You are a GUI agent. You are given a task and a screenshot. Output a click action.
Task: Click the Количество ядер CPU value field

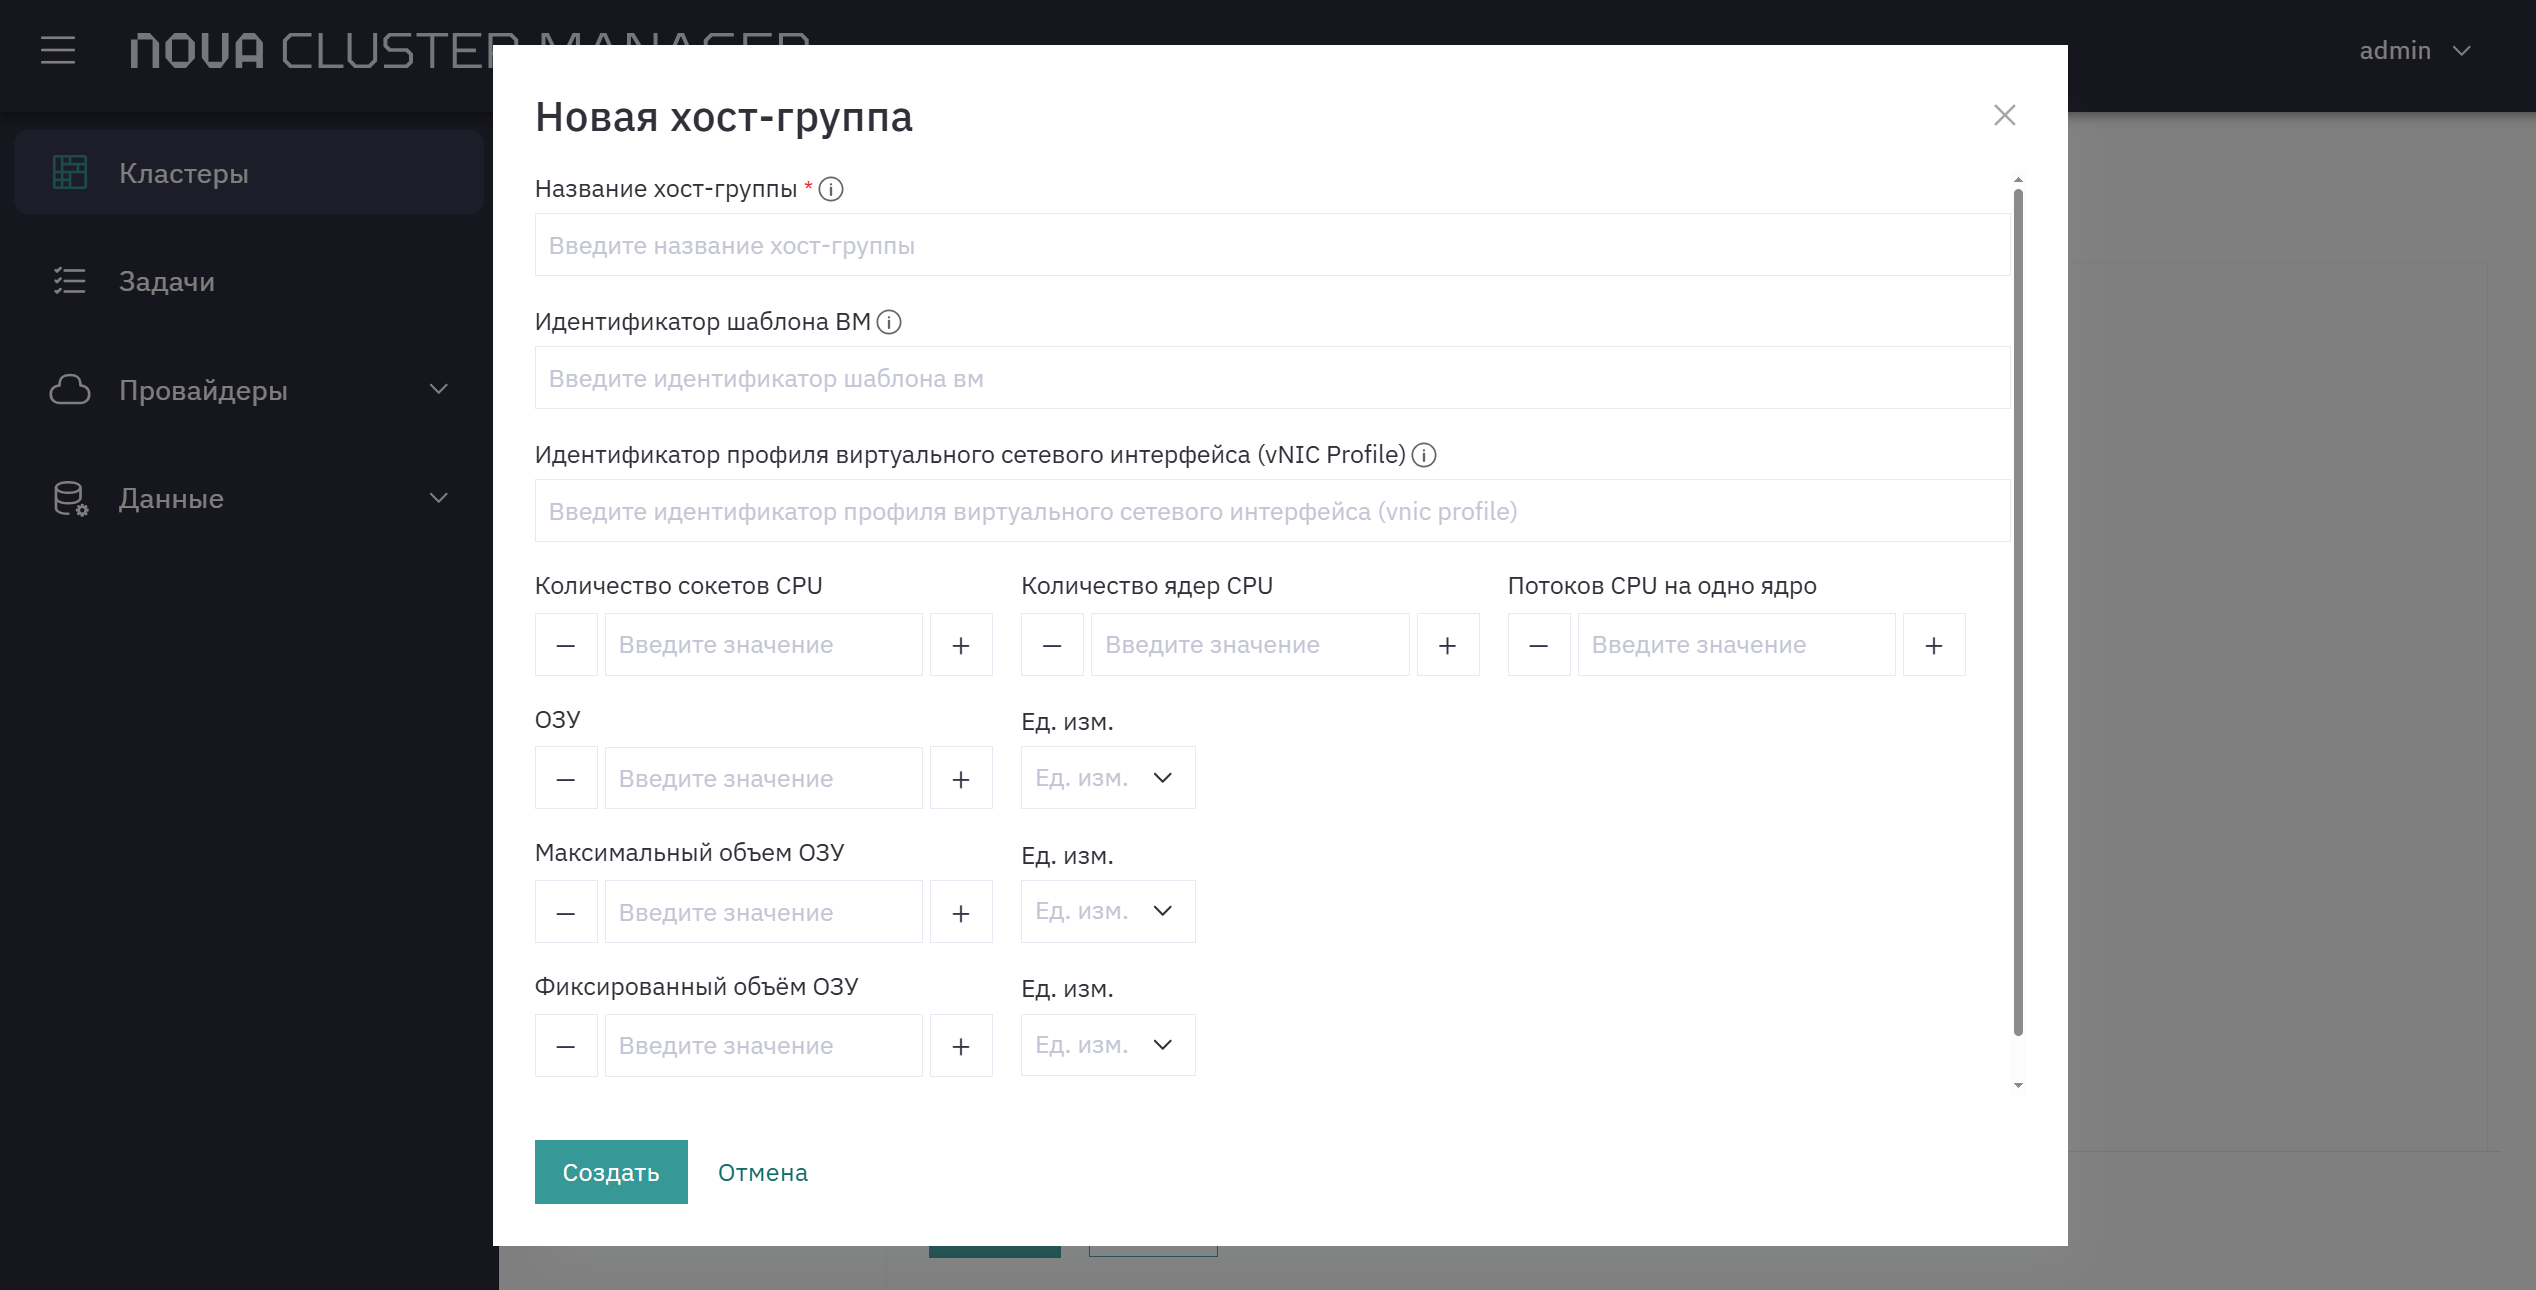coord(1250,645)
